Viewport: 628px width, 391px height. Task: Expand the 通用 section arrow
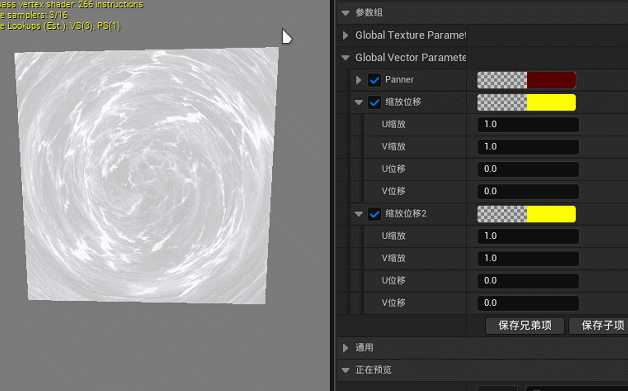[346, 348]
